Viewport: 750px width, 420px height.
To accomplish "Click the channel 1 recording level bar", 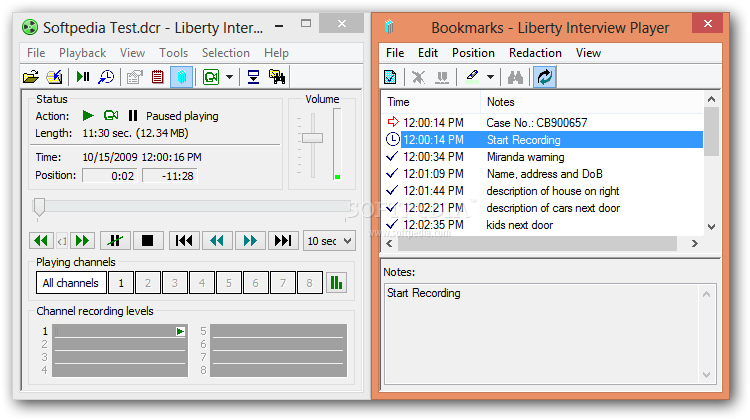I will click(120, 331).
